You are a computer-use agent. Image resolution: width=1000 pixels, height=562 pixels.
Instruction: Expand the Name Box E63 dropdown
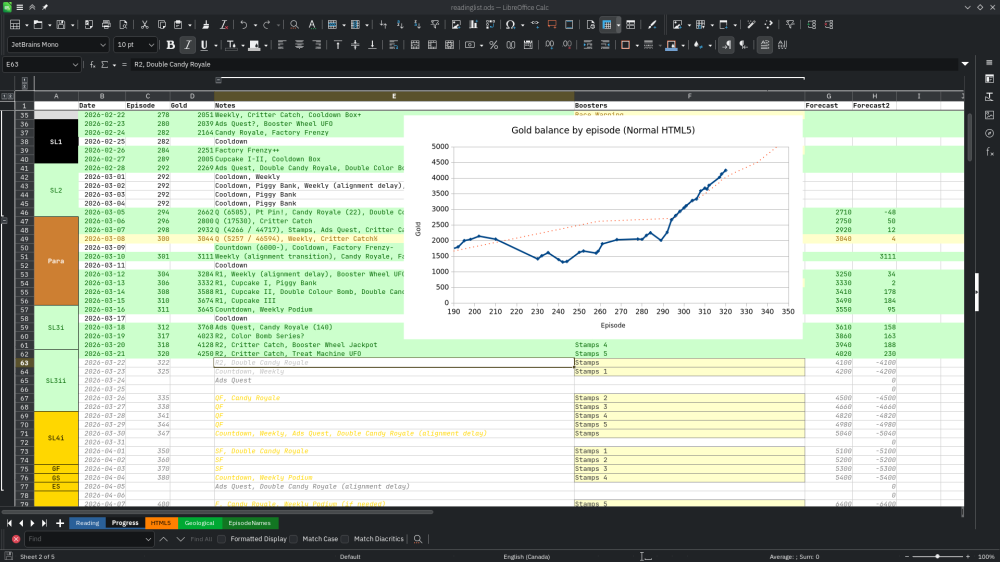pyautogui.click(x=75, y=64)
